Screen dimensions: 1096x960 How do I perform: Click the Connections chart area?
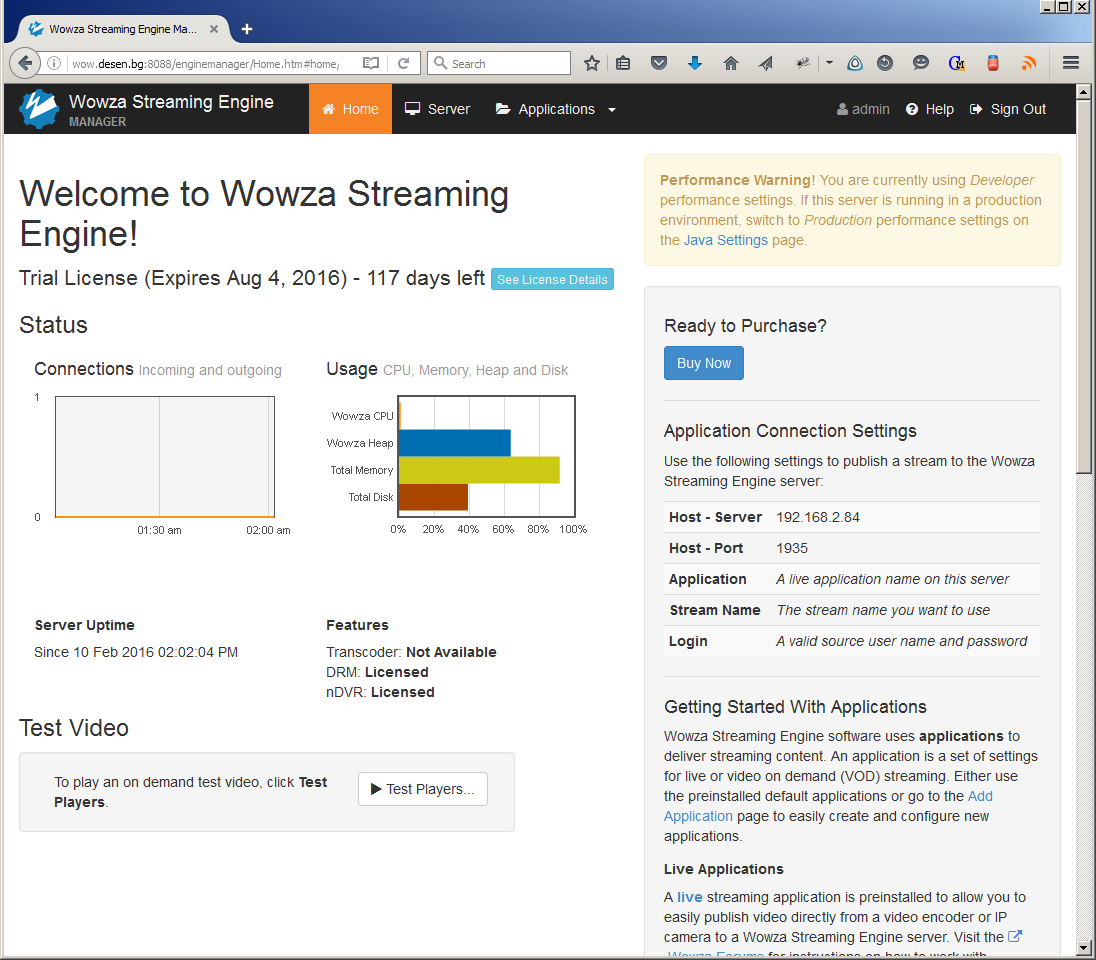pos(165,457)
